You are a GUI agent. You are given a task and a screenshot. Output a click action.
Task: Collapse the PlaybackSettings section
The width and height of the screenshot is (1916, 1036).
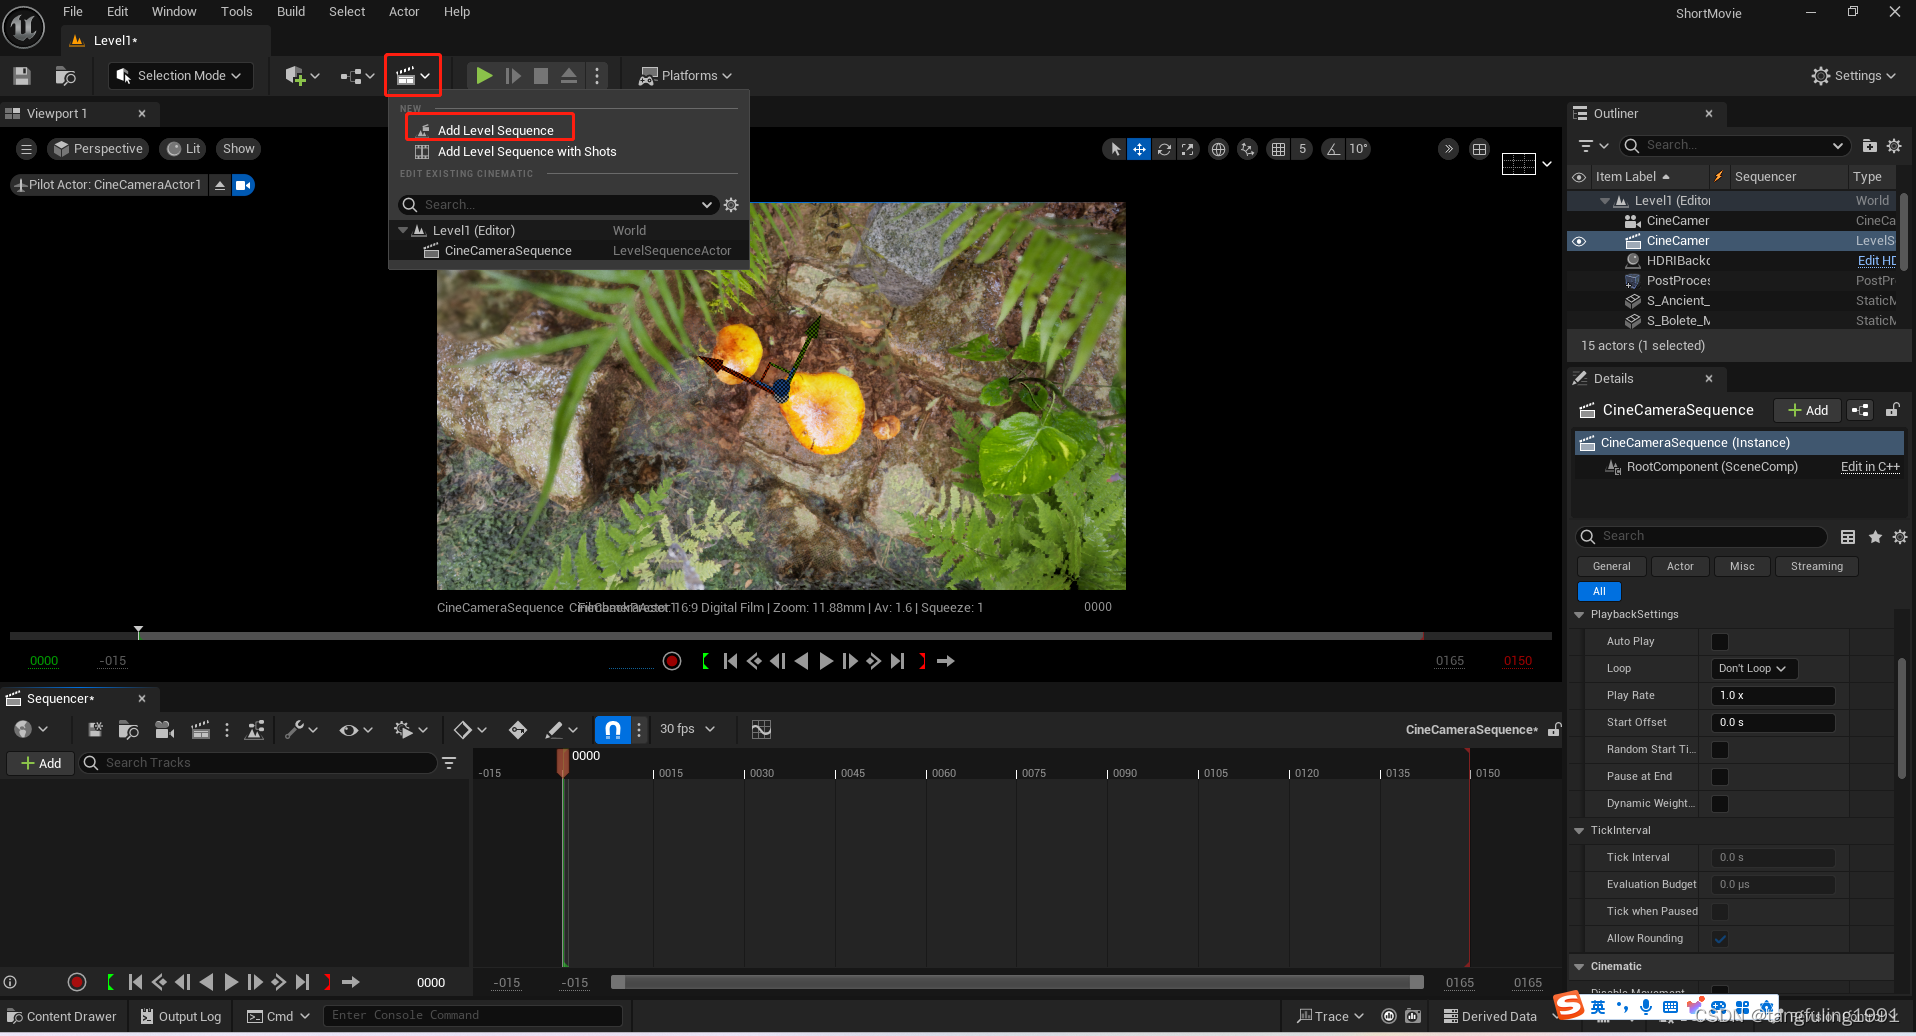click(x=1580, y=615)
